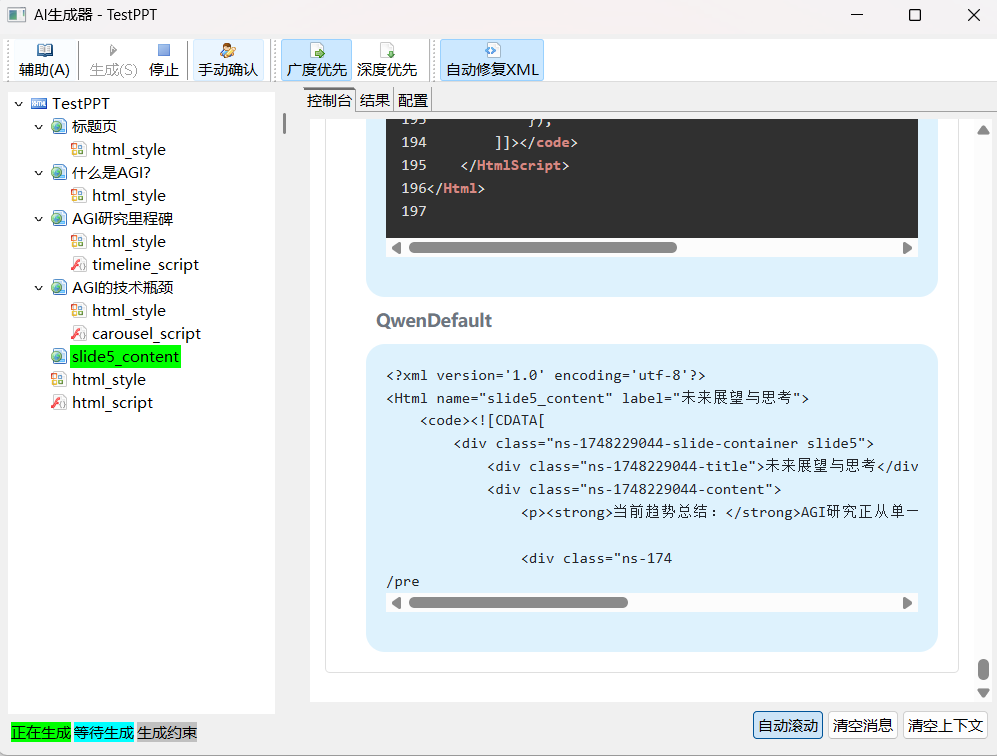Click the AGI研究里程碑 page icon

pos(58,219)
